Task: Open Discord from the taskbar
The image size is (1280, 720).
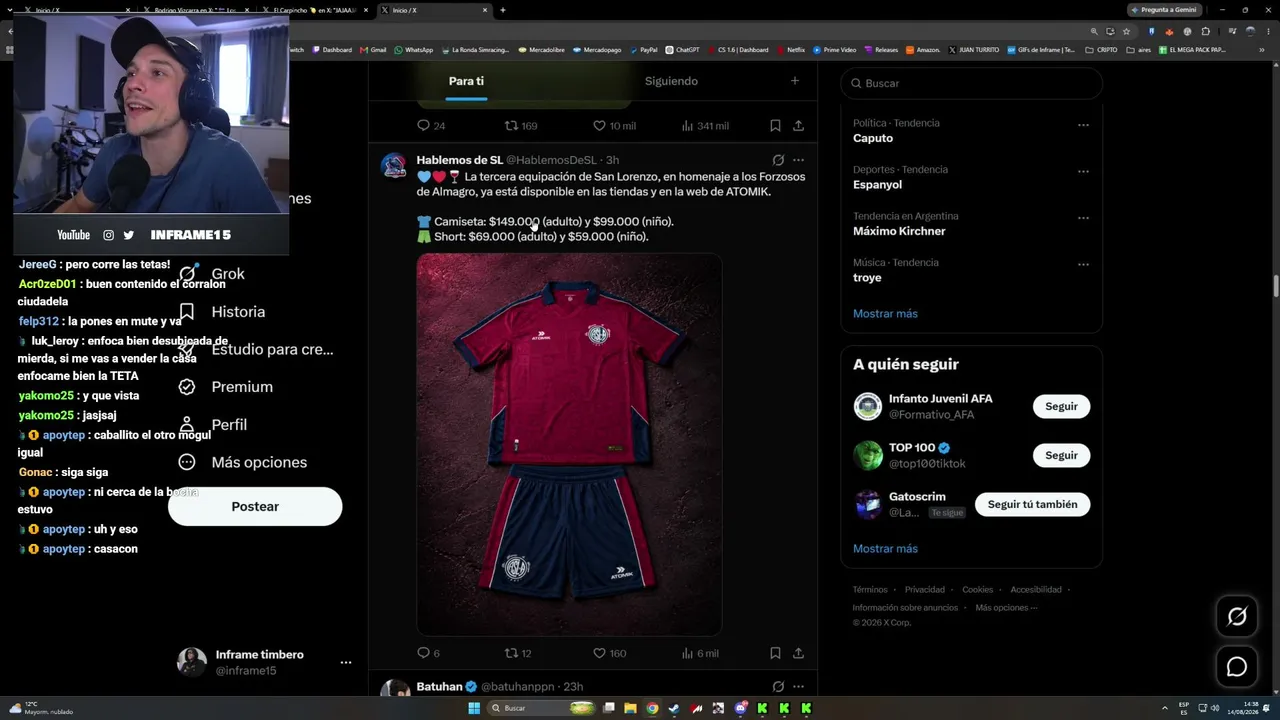Action: click(741, 708)
